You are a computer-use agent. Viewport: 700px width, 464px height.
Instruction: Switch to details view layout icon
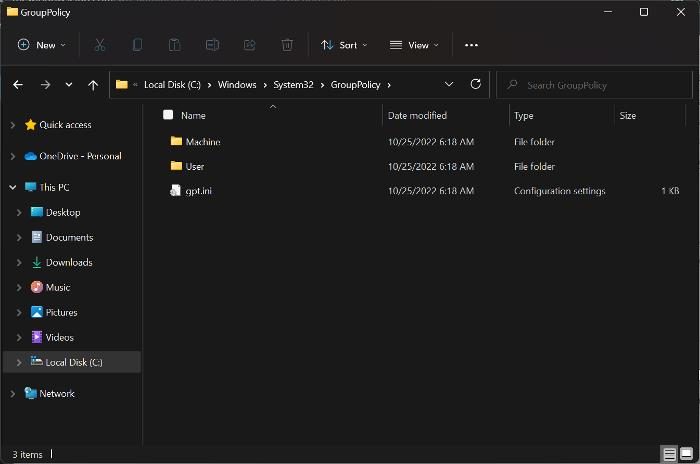[670, 454]
